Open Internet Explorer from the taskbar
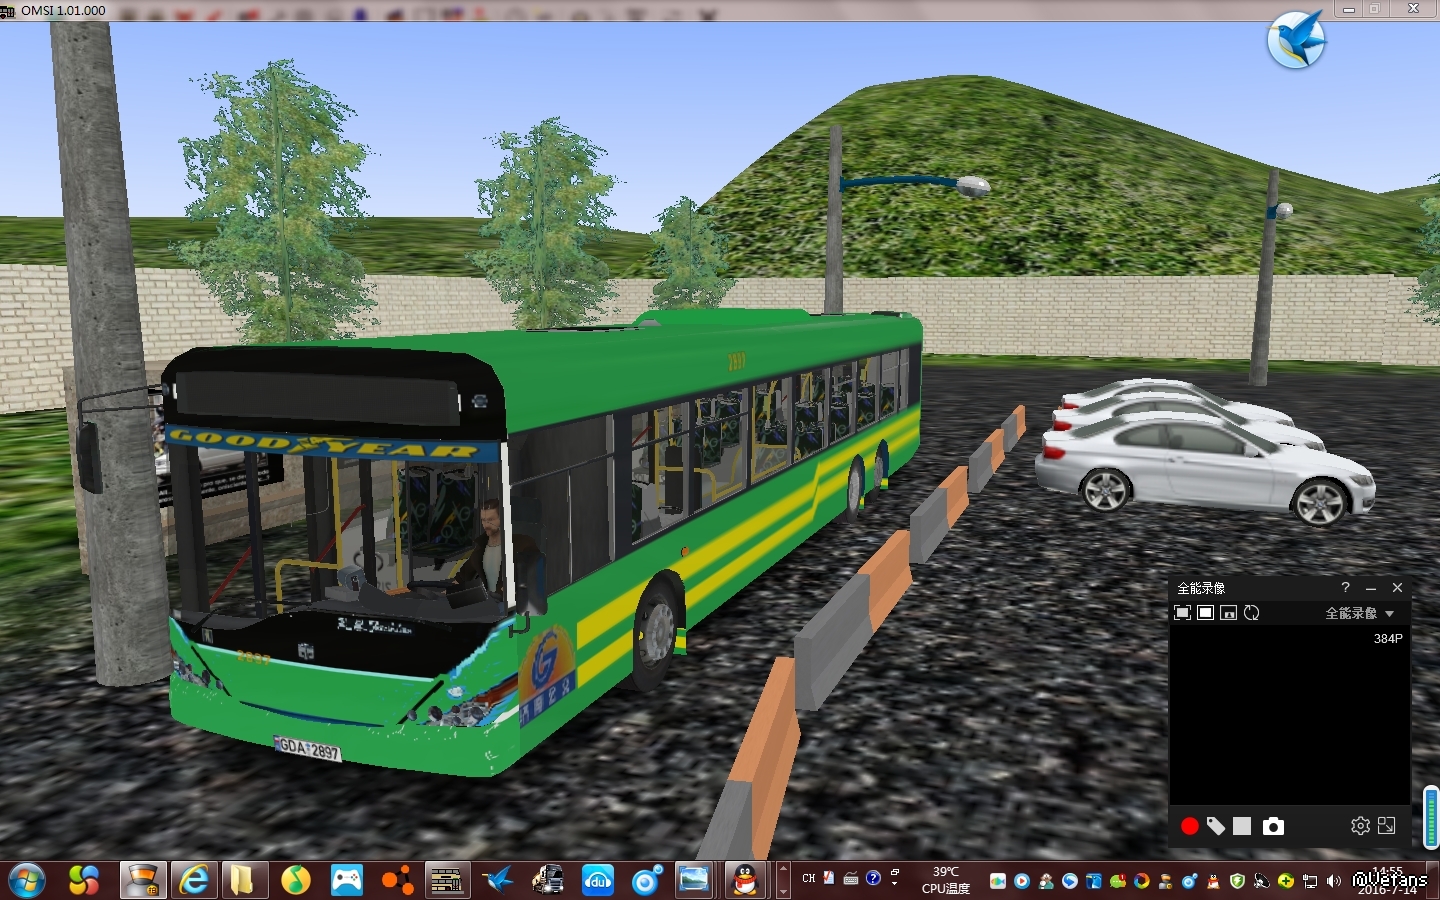Viewport: 1440px width, 900px height. pyautogui.click(x=194, y=881)
